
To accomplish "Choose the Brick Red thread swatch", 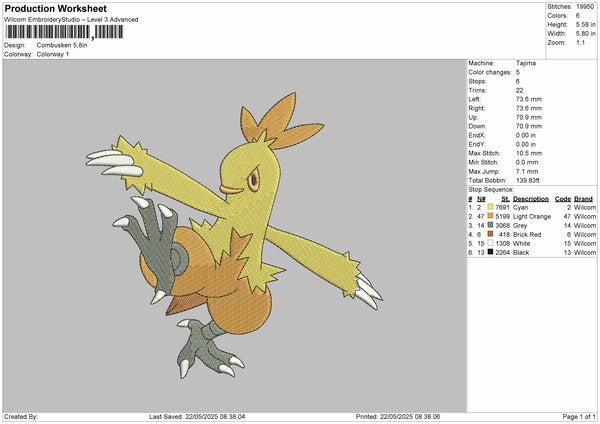I will 490,234.
